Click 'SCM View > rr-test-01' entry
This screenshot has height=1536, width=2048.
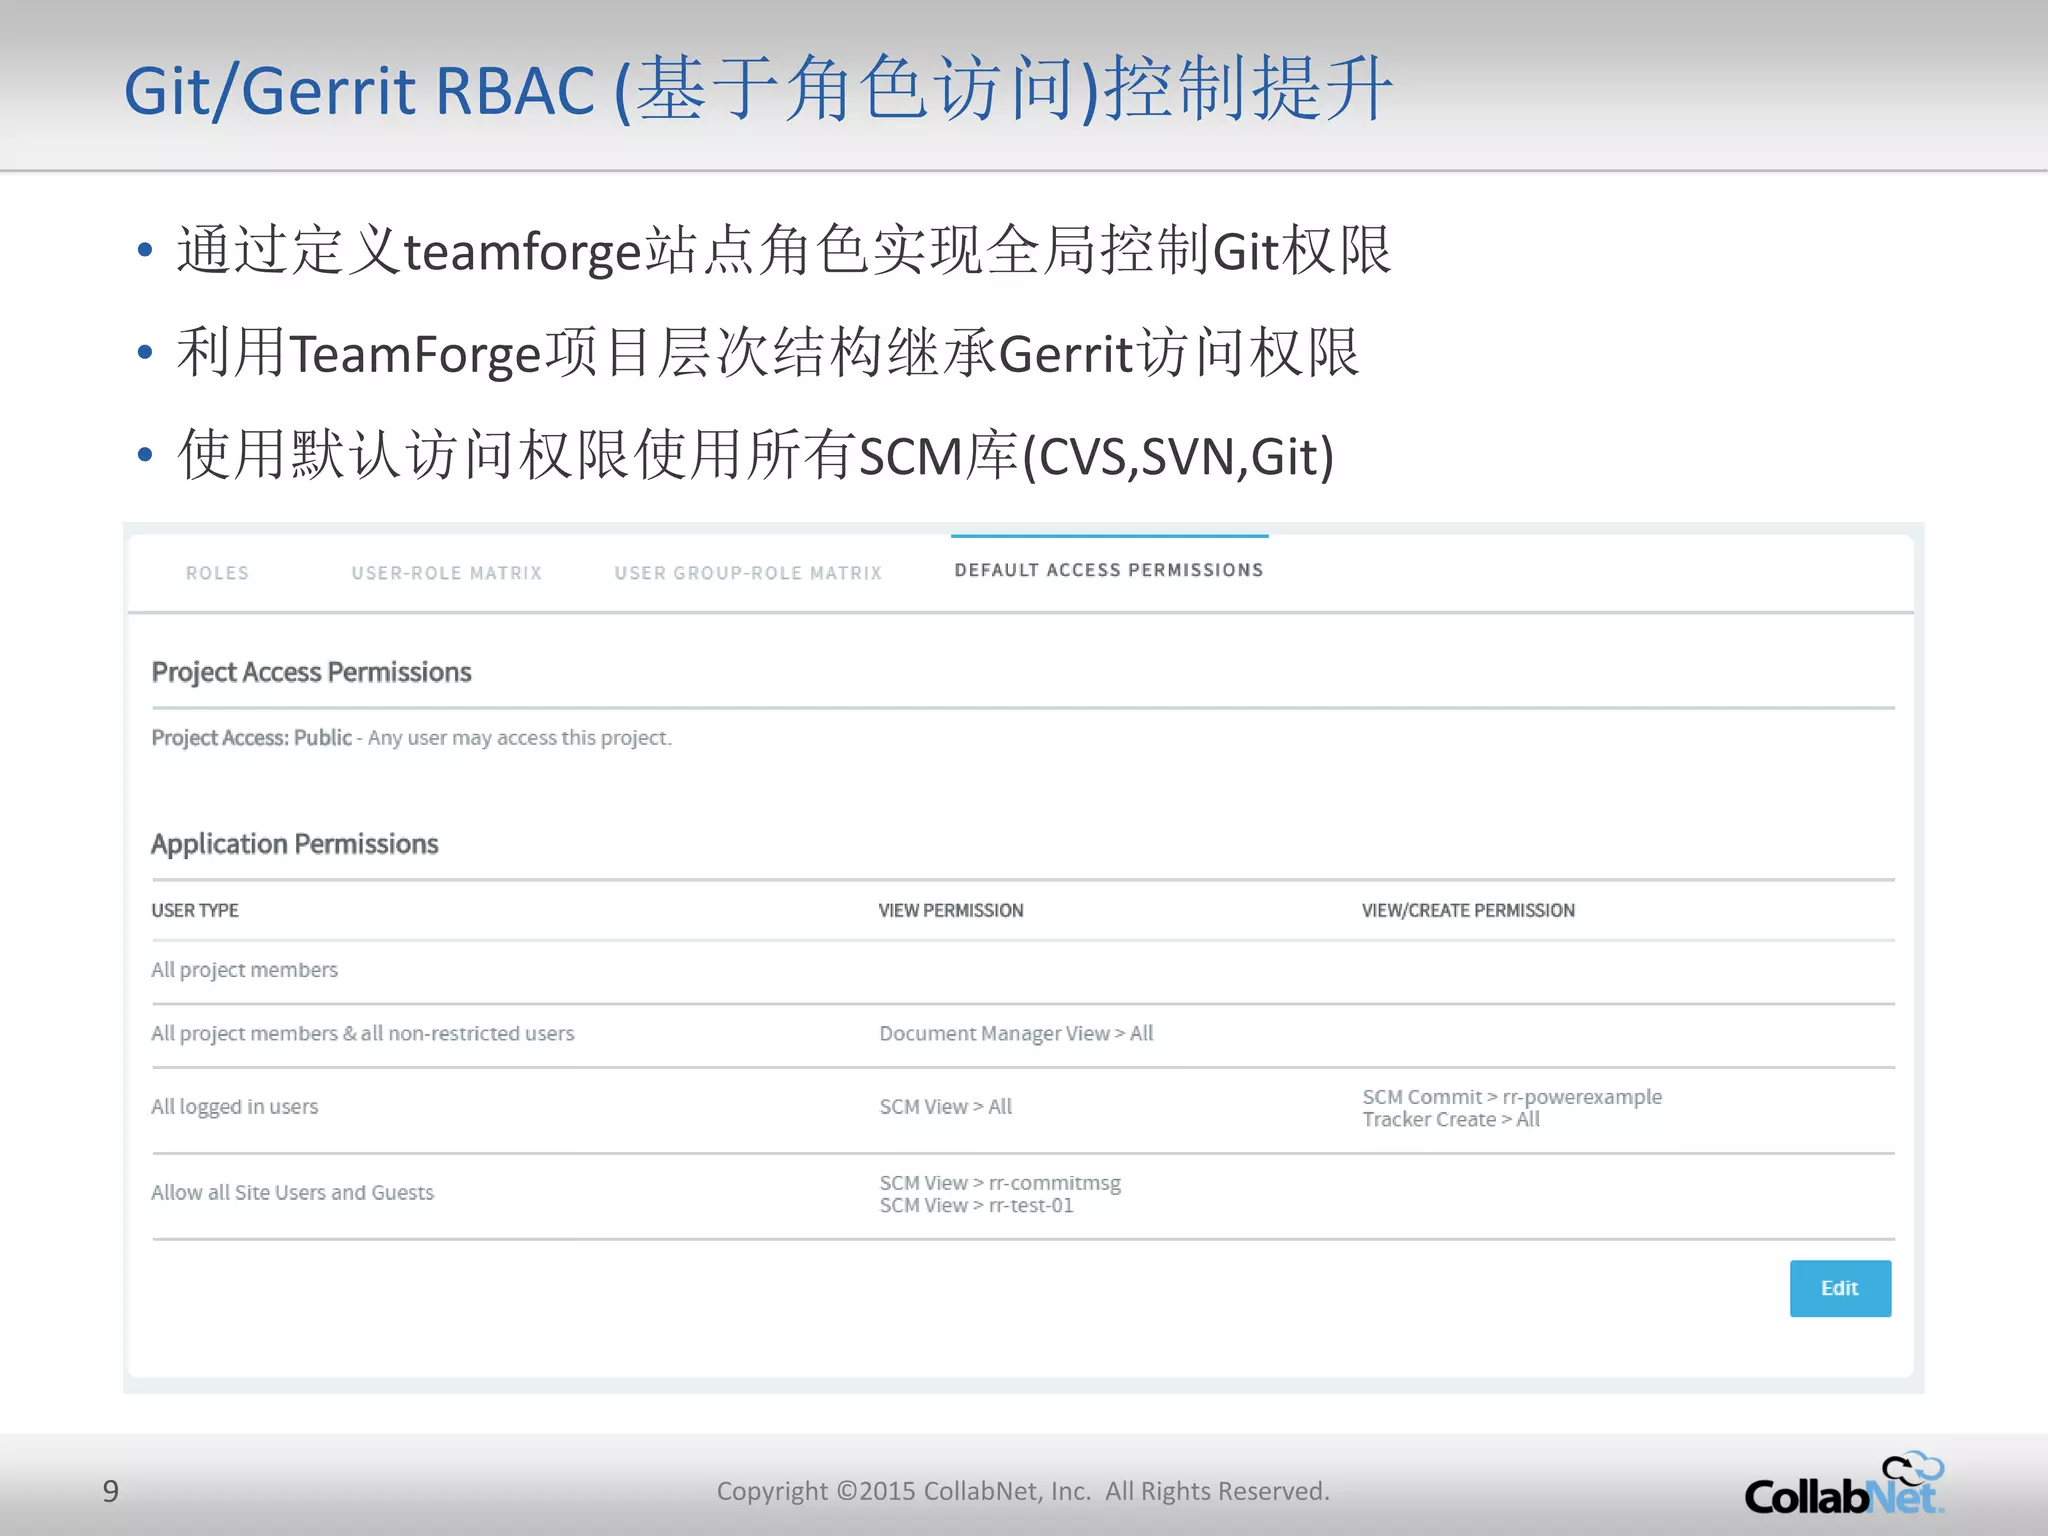(x=976, y=1206)
